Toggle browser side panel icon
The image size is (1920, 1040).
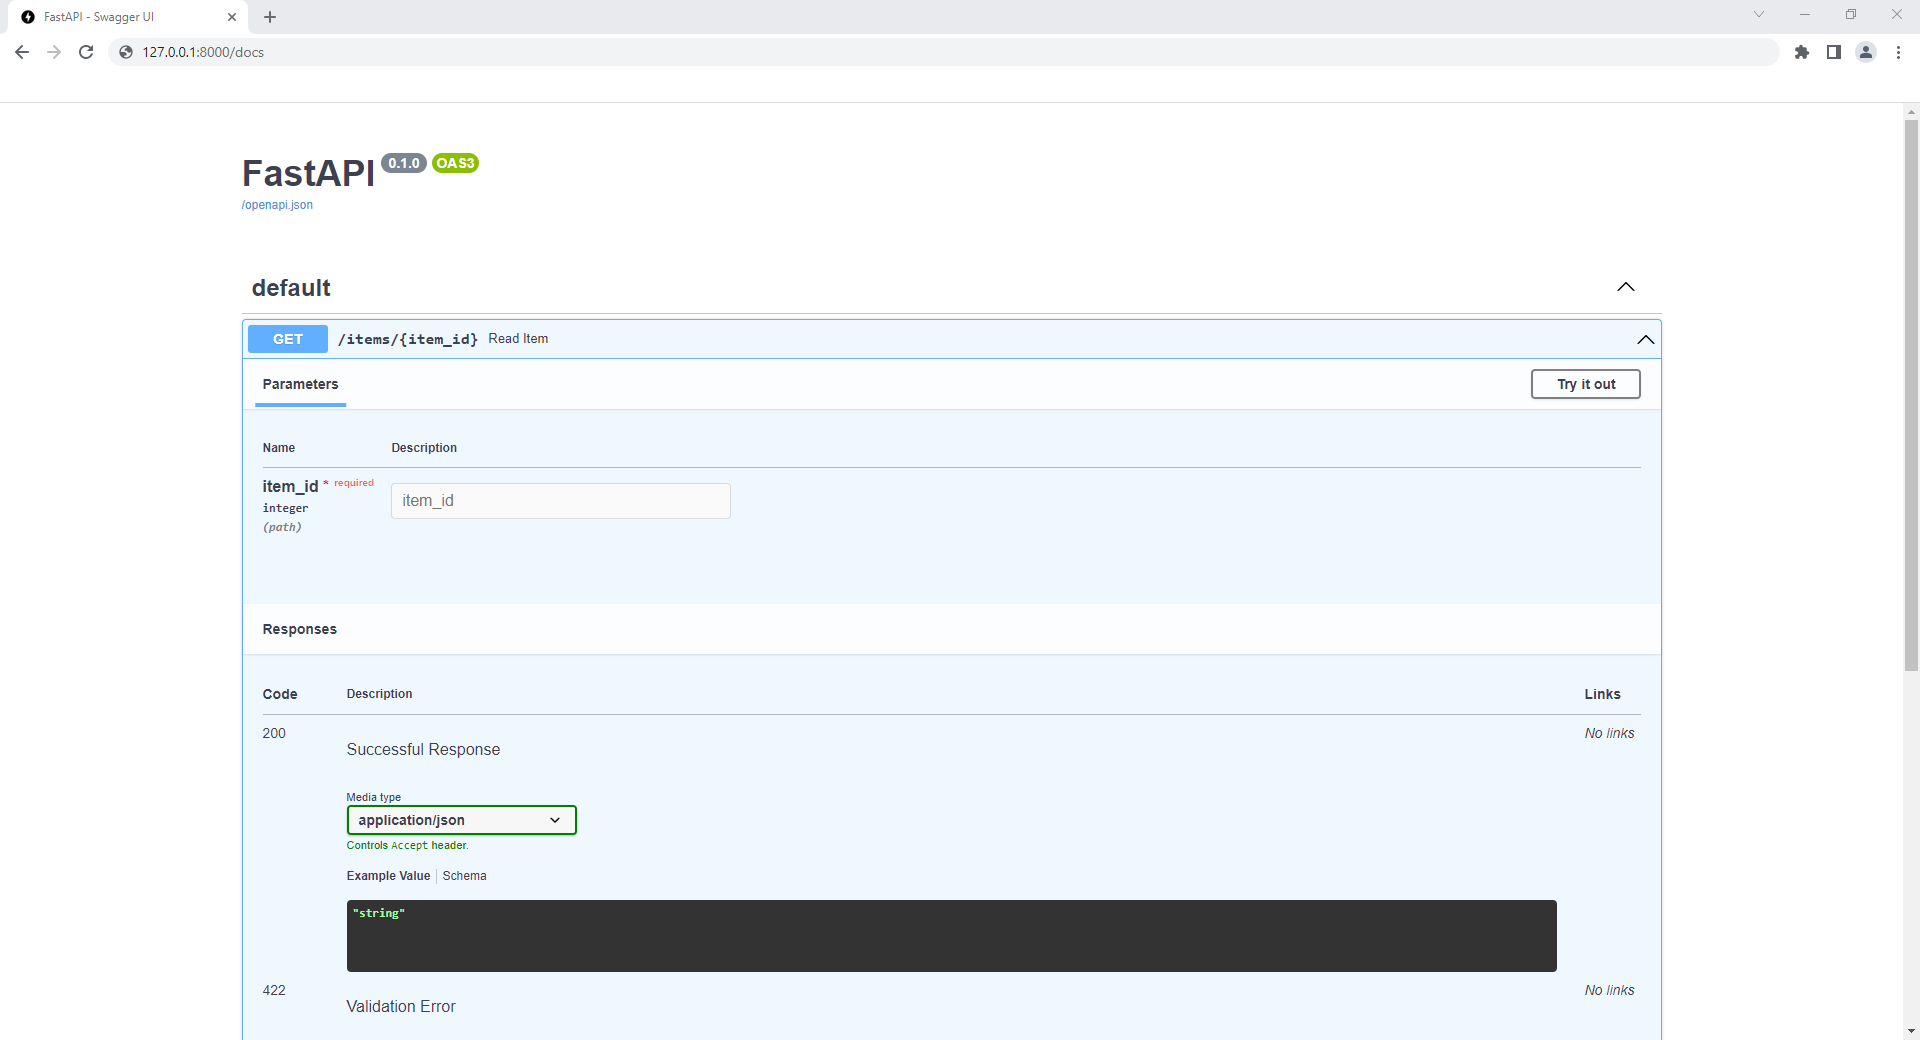1834,52
